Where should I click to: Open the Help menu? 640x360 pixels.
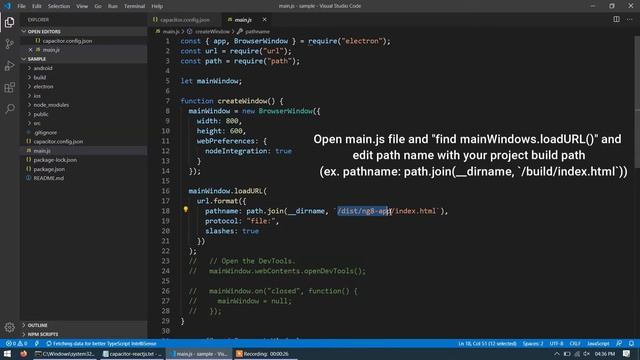tap(157, 6)
